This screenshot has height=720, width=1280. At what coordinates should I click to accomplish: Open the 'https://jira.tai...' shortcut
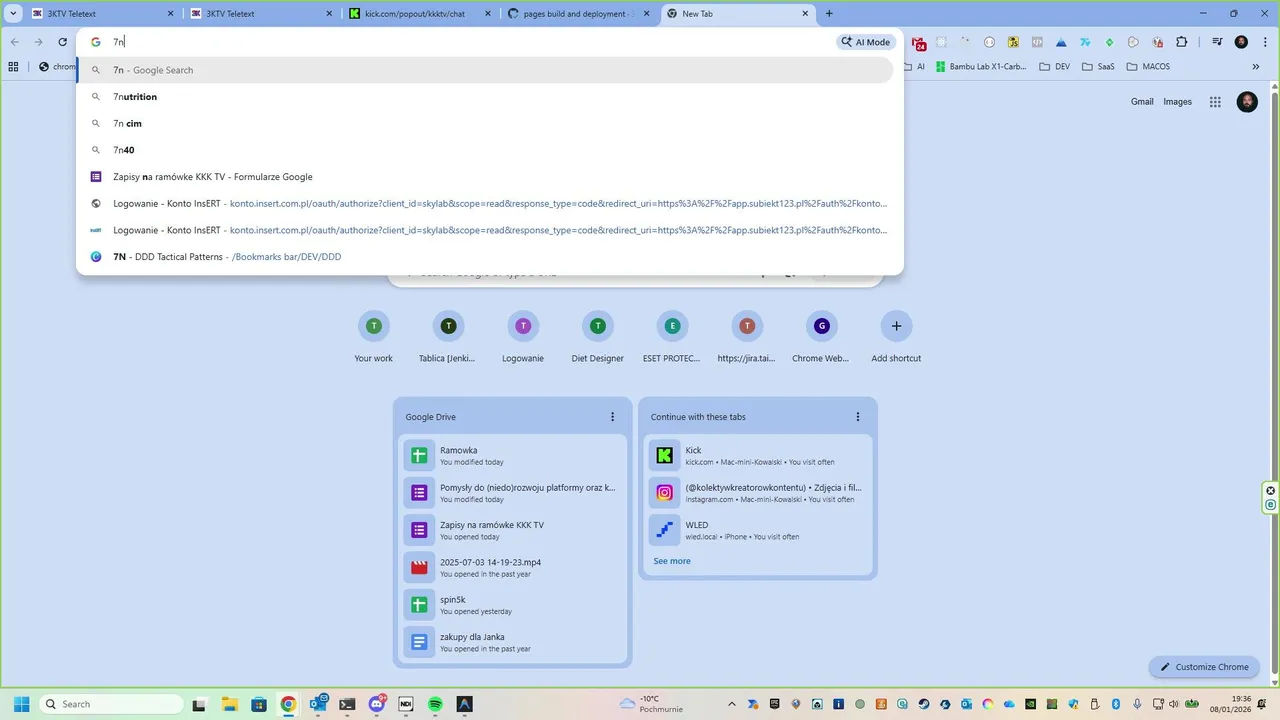[x=746, y=336]
